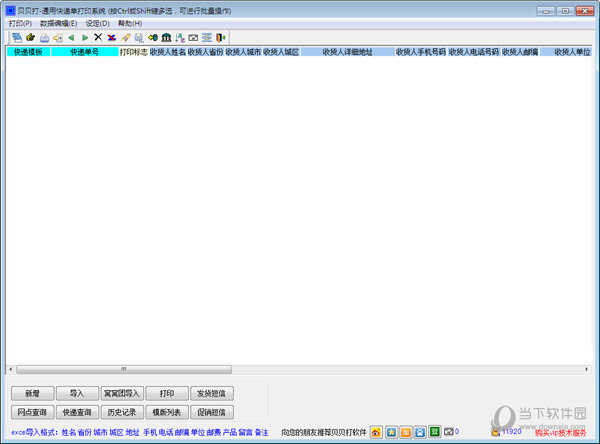The width and height of the screenshot is (600, 444).
Task: Click the black X delete icon
Action: point(98,37)
